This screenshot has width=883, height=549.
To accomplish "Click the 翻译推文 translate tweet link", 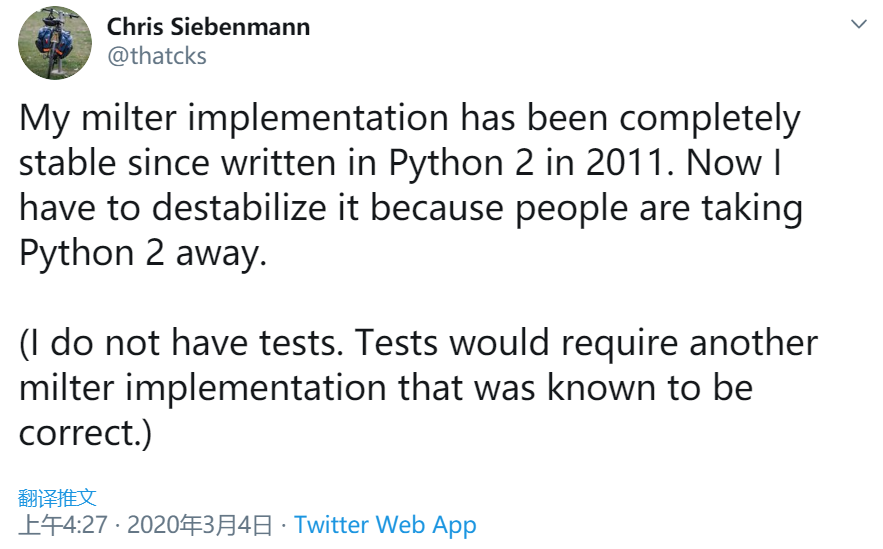I will tap(58, 497).
